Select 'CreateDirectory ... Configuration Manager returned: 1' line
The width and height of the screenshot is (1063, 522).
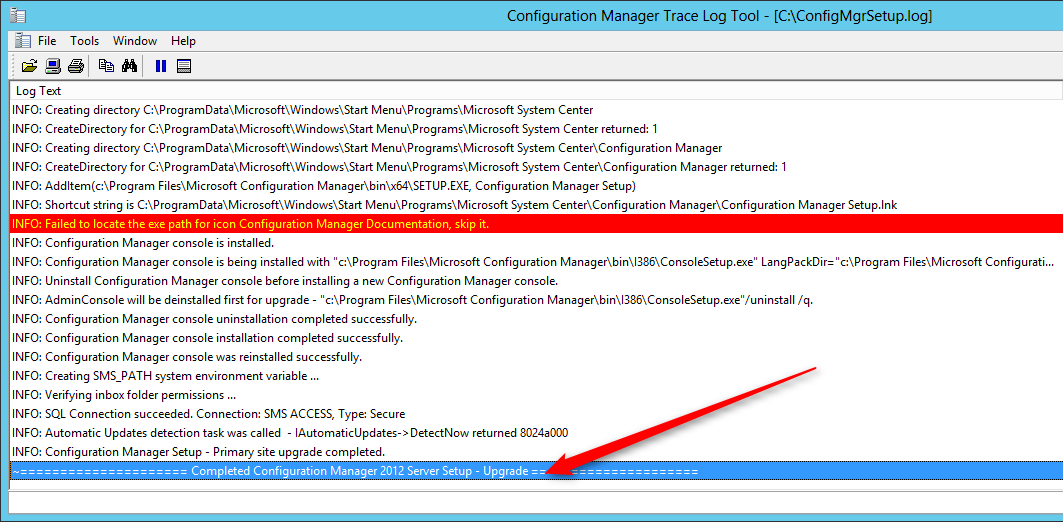tap(536, 167)
